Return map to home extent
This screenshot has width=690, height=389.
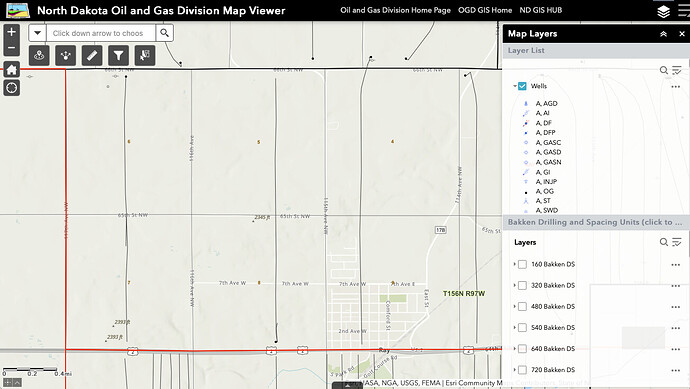pos(11,69)
